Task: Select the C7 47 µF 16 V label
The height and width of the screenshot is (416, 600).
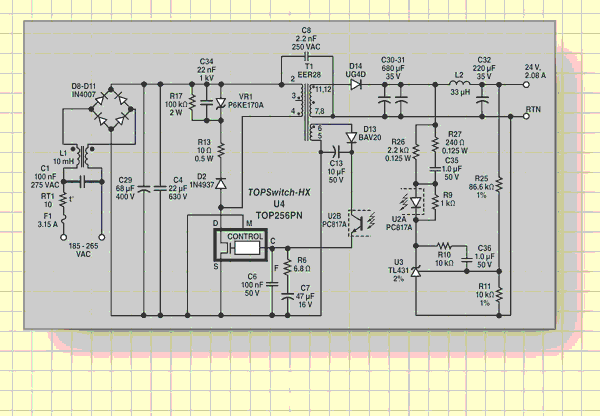Action: tap(305, 296)
